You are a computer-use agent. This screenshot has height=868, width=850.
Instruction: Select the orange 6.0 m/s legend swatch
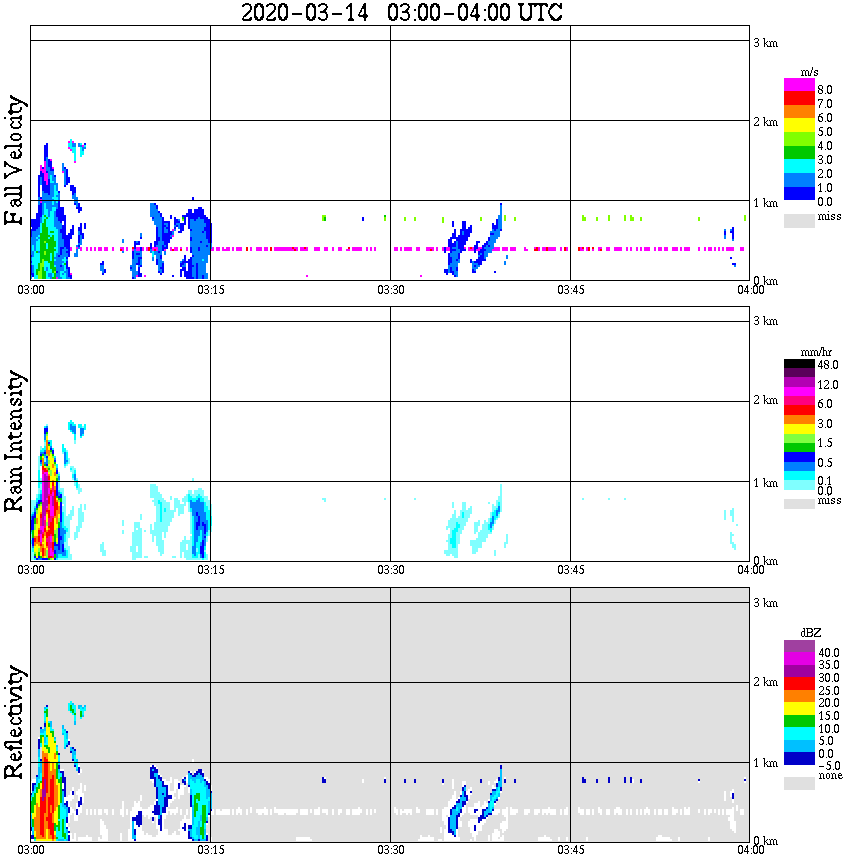pyautogui.click(x=799, y=112)
